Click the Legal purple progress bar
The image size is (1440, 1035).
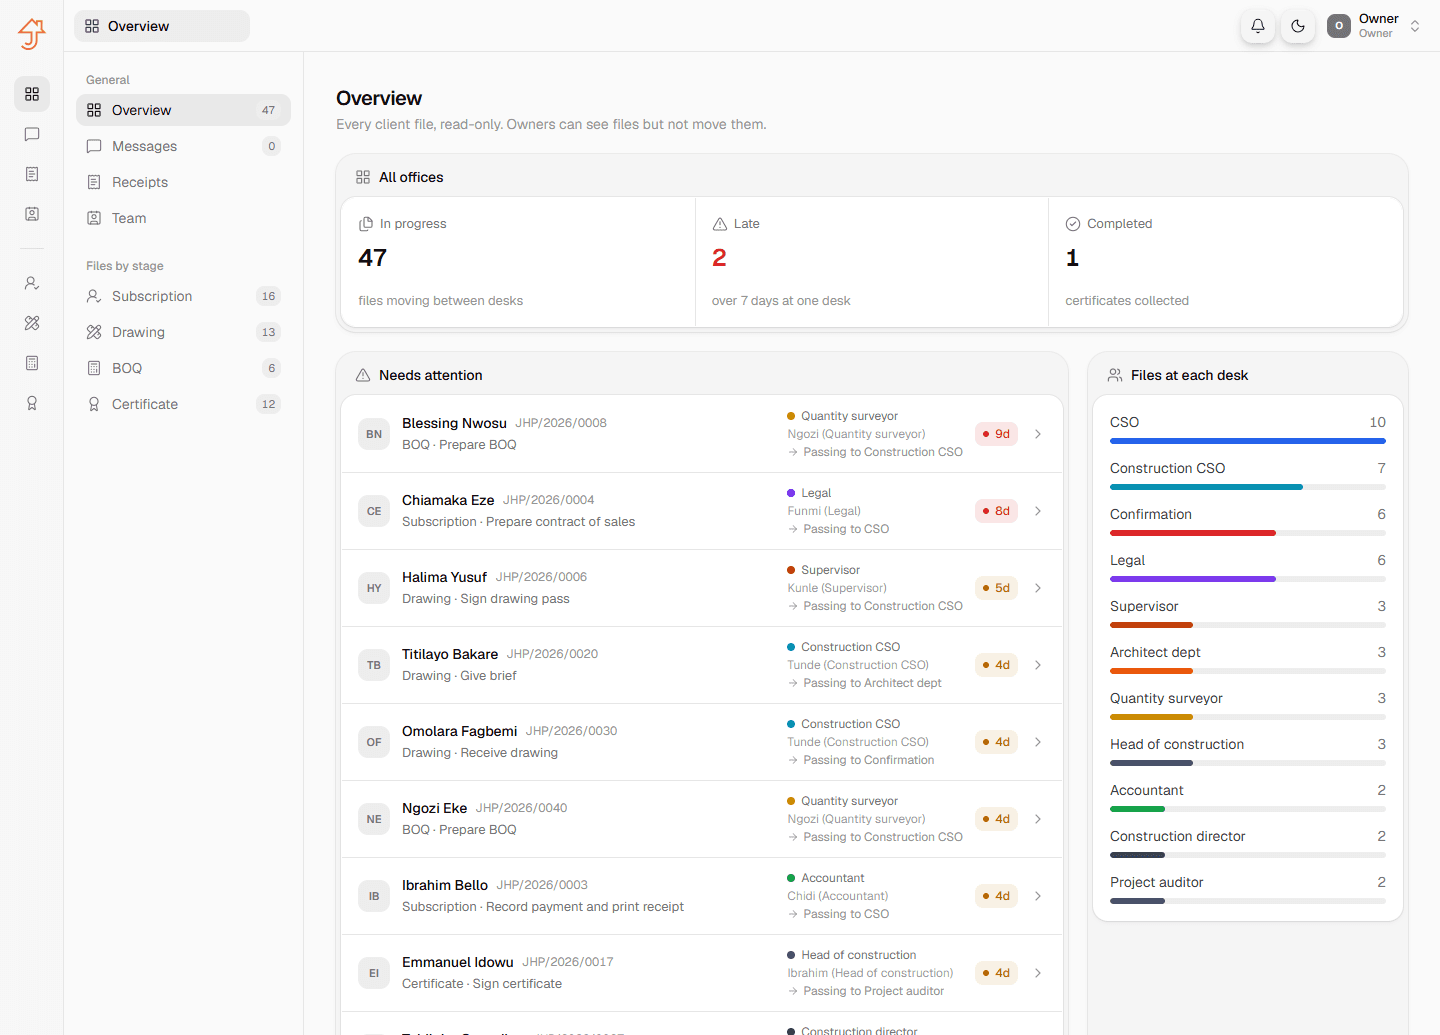point(1193,579)
